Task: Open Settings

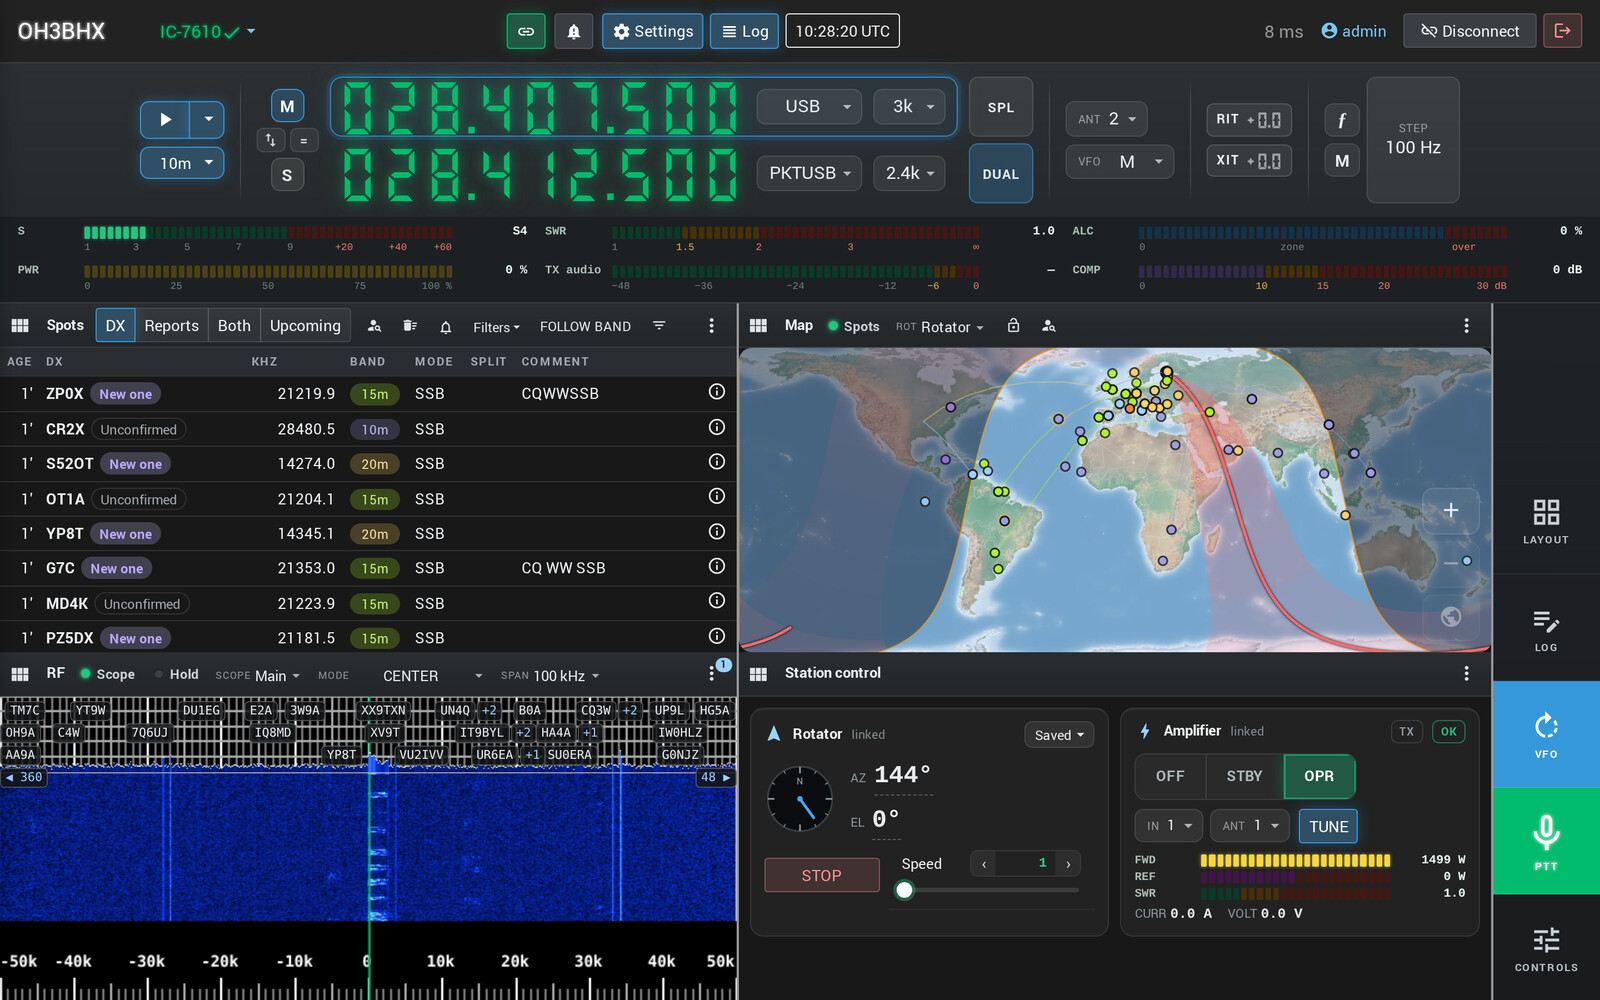Action: pos(653,31)
